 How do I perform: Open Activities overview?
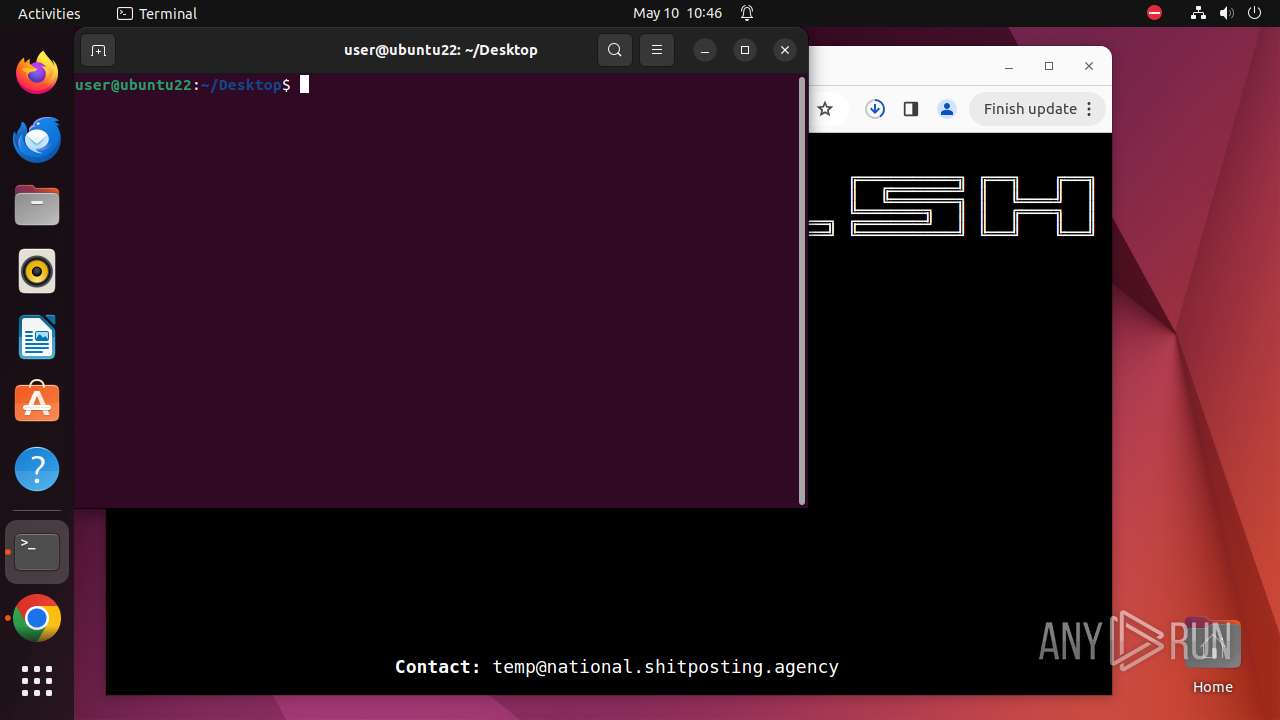[x=49, y=13]
